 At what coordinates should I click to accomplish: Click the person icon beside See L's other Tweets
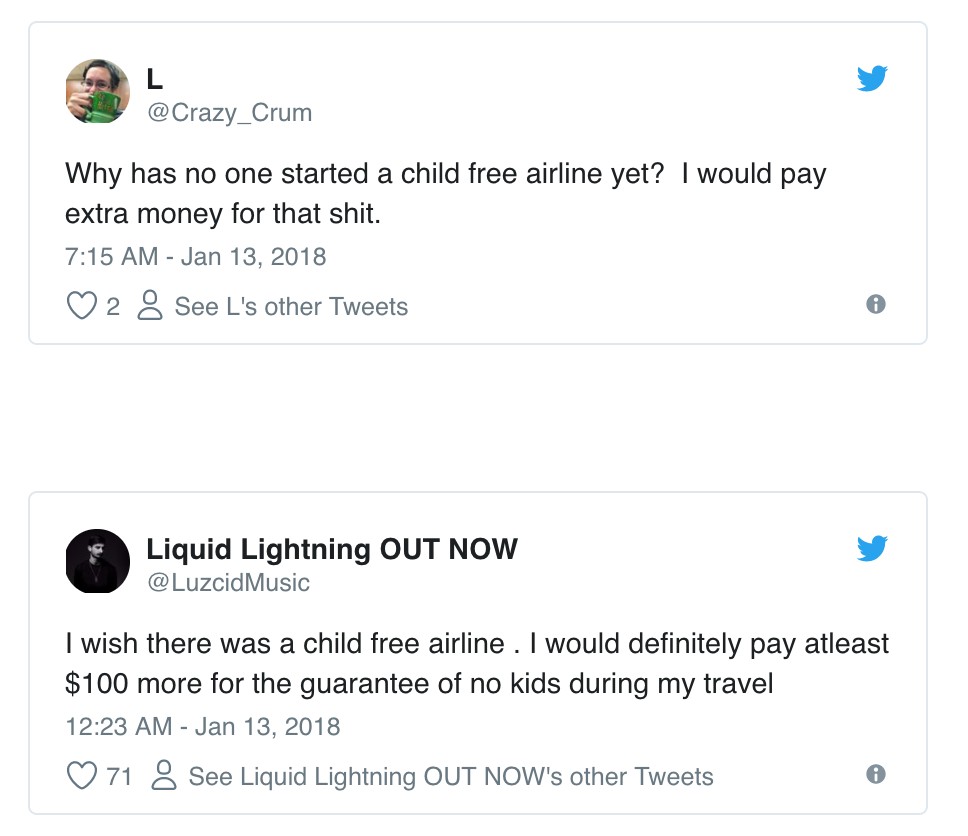pyautogui.click(x=149, y=306)
